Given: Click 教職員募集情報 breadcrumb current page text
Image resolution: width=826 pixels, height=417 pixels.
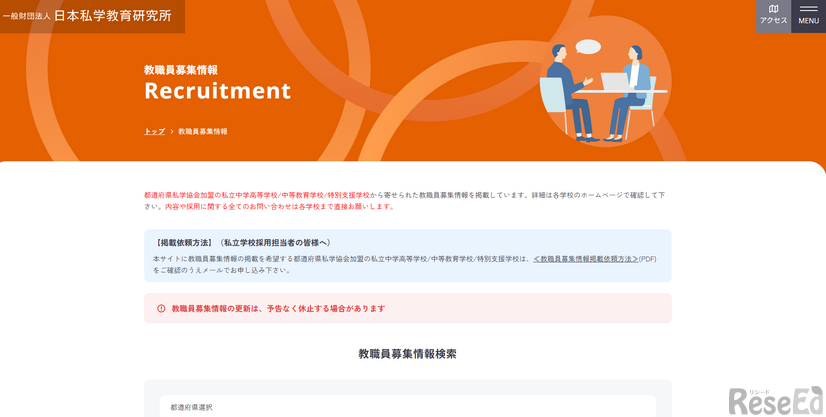Looking at the screenshot, I should [x=203, y=132].
